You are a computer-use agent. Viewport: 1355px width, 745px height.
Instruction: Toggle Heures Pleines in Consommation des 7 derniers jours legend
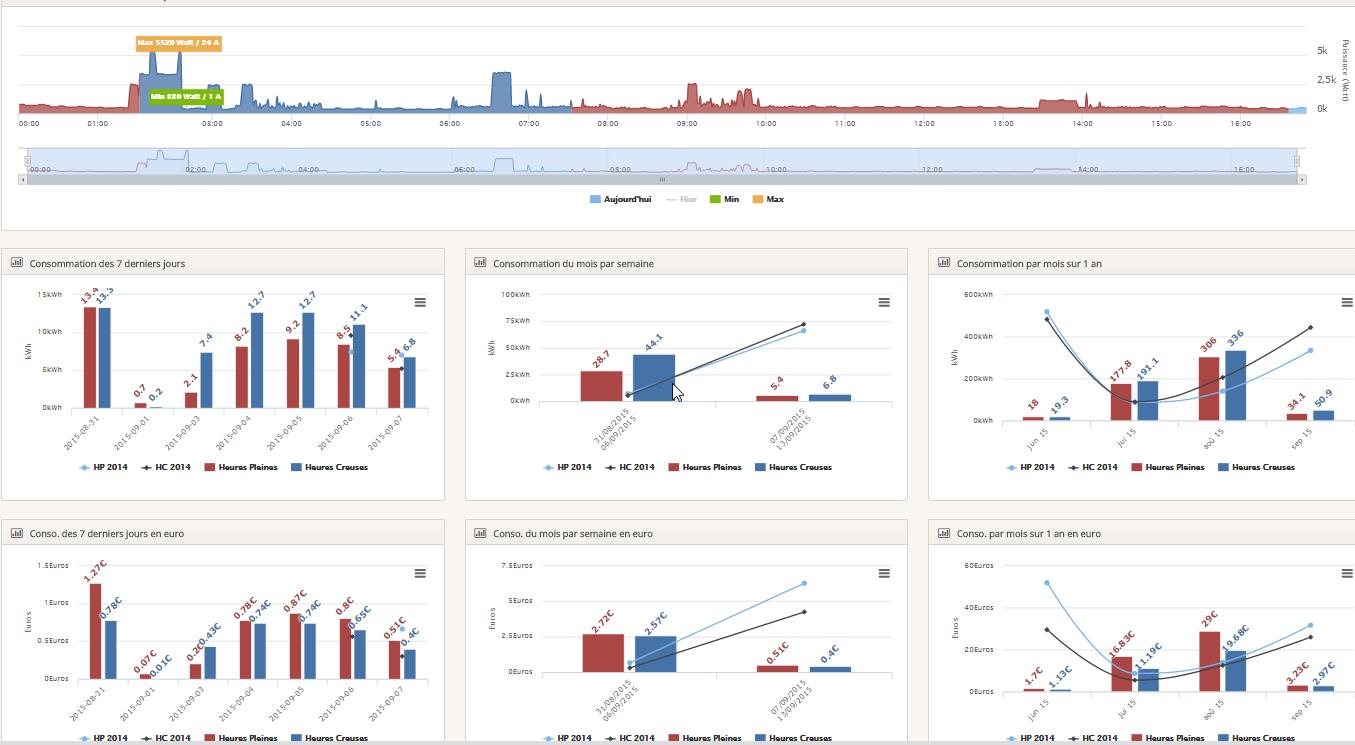point(241,467)
